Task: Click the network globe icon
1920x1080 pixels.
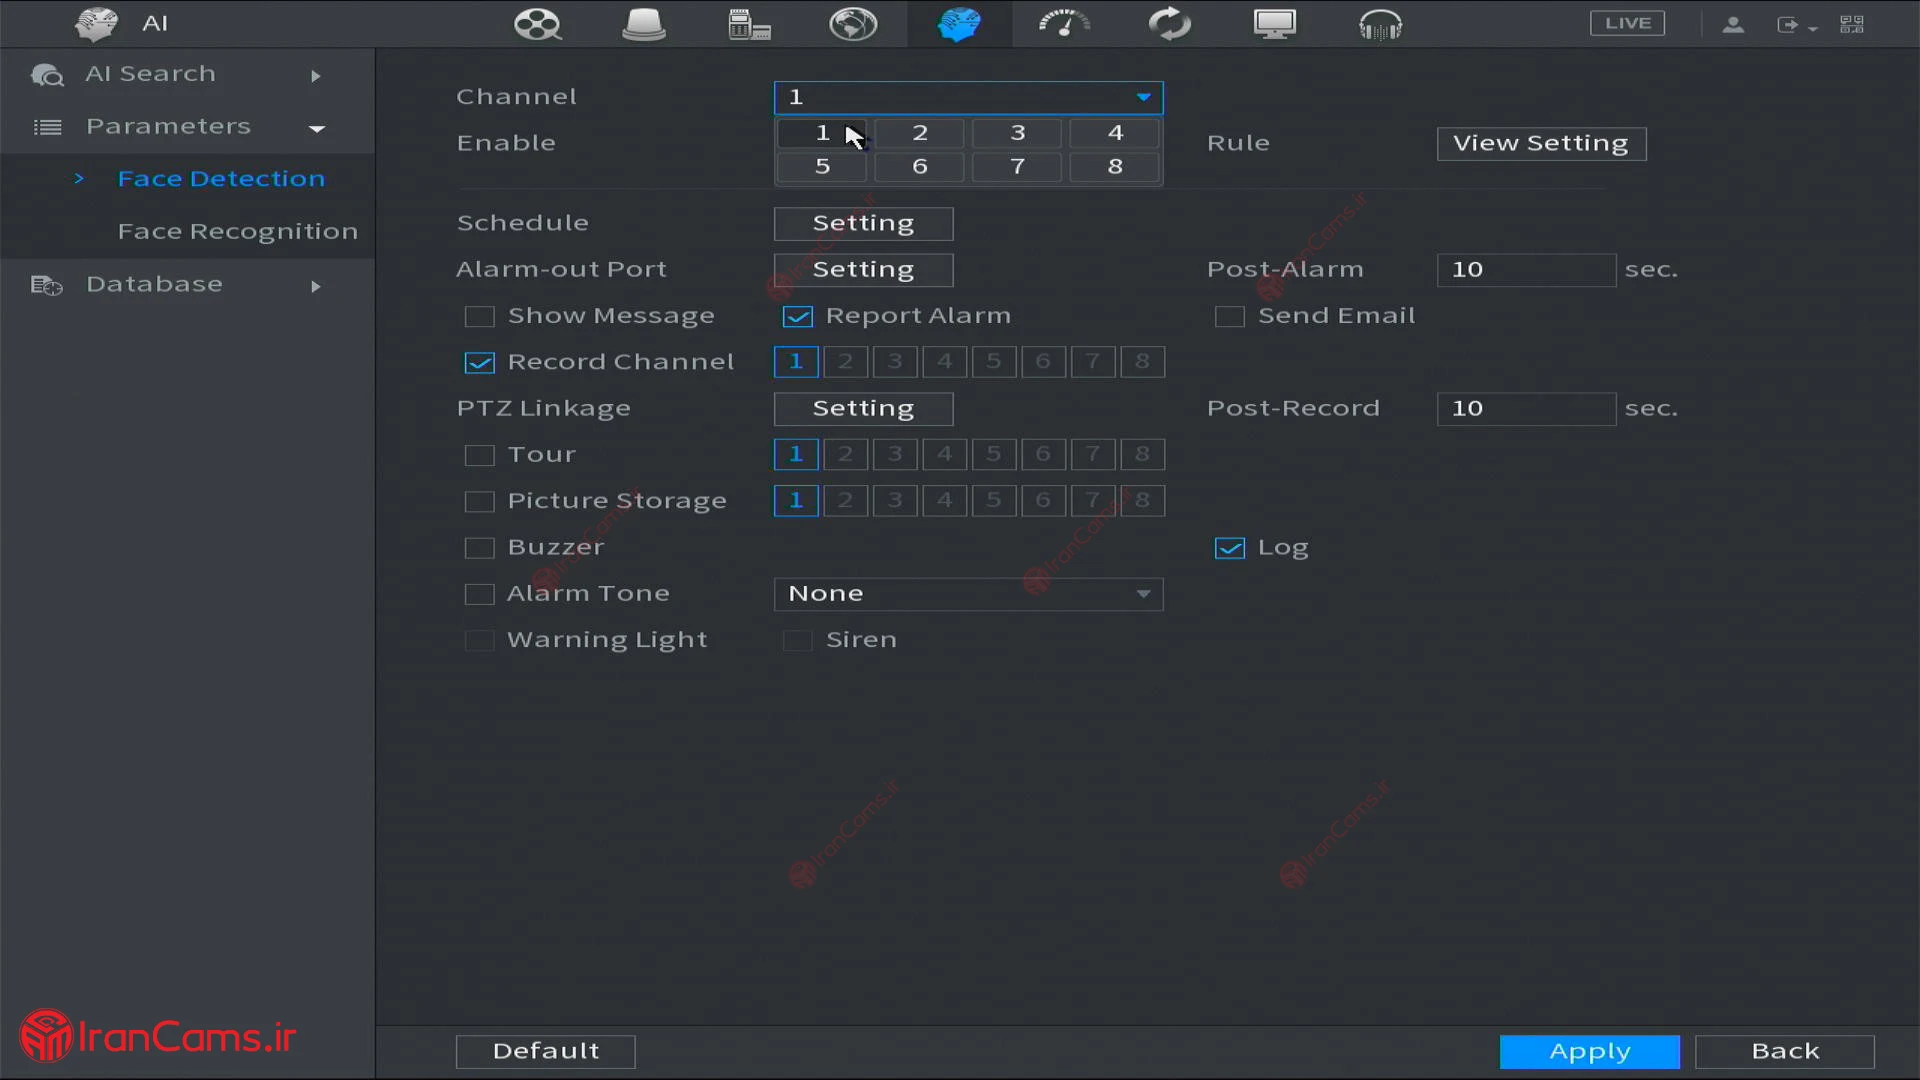Action: (x=853, y=24)
